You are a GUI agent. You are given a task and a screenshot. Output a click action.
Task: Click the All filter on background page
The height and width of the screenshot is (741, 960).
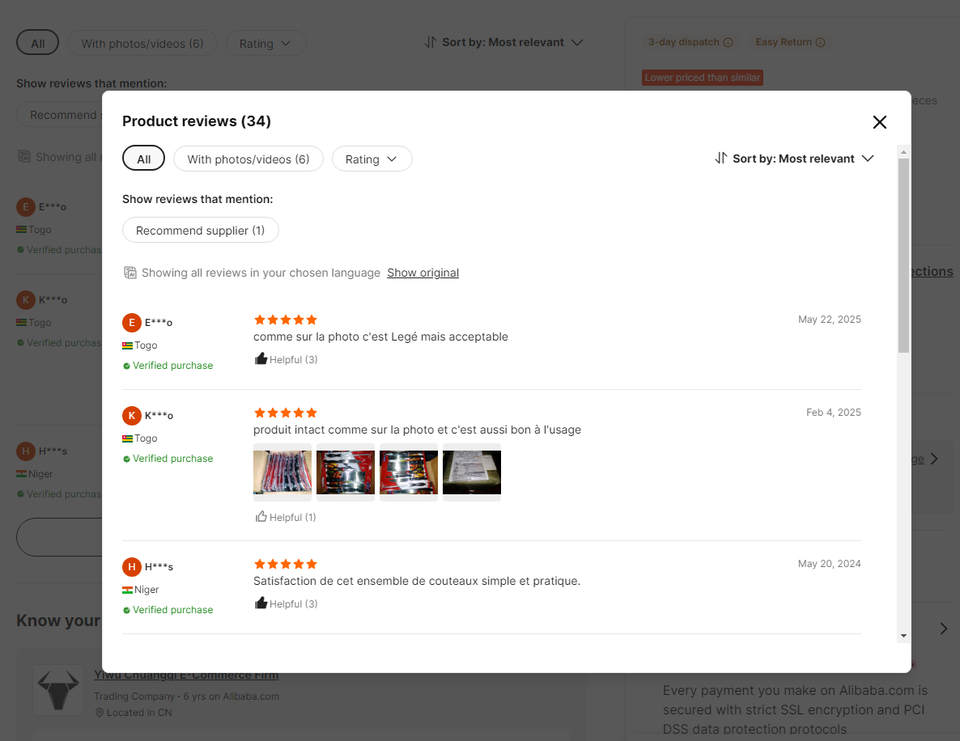click(38, 43)
